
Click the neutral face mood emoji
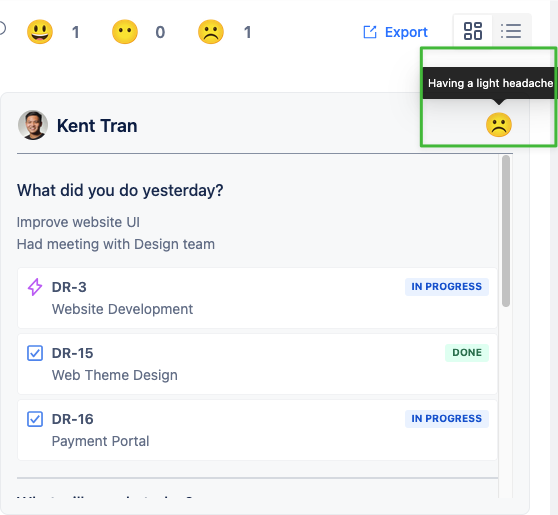pyautogui.click(x=125, y=32)
